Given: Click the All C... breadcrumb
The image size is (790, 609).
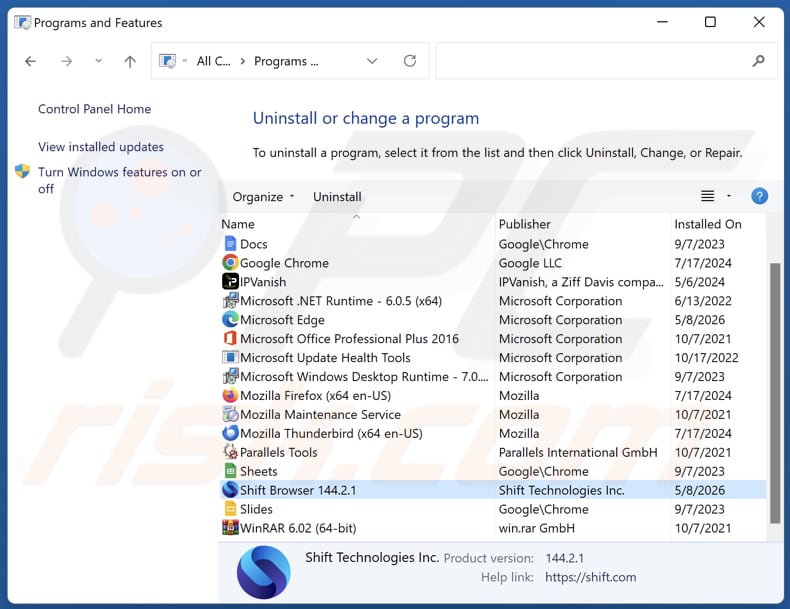Looking at the screenshot, I should coord(213,61).
